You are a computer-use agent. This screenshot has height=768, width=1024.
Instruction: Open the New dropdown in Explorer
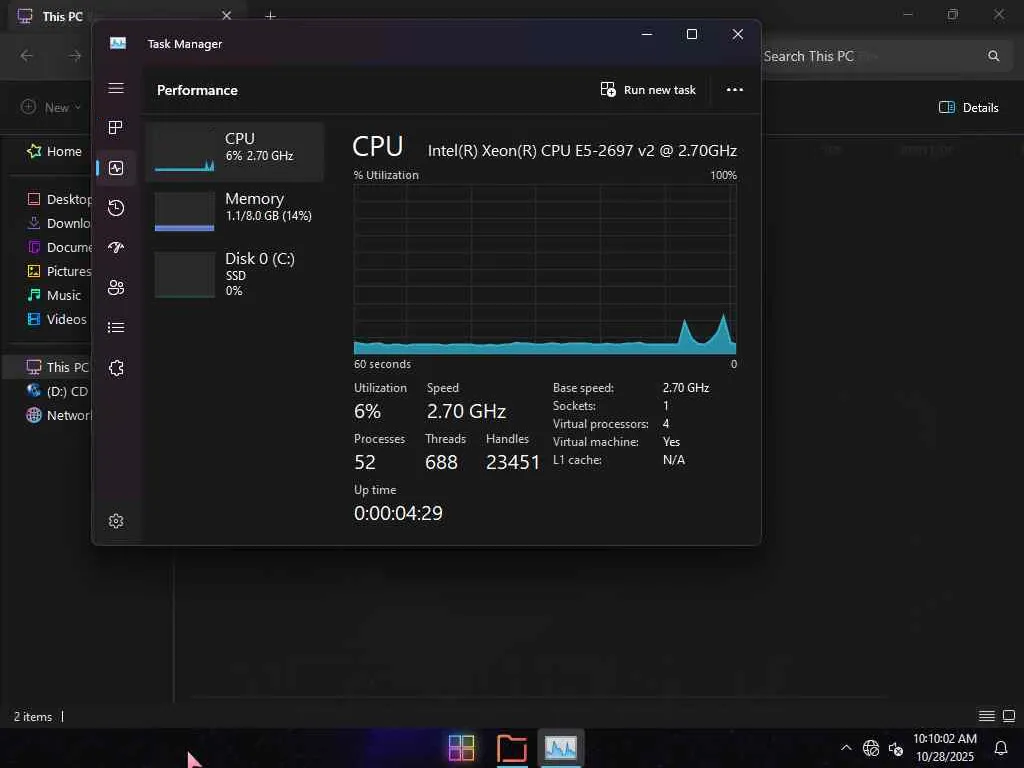coord(51,107)
